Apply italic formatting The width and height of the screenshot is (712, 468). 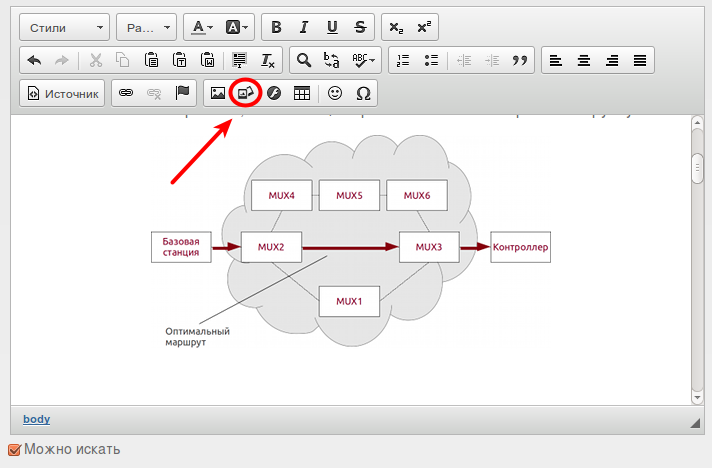click(304, 27)
